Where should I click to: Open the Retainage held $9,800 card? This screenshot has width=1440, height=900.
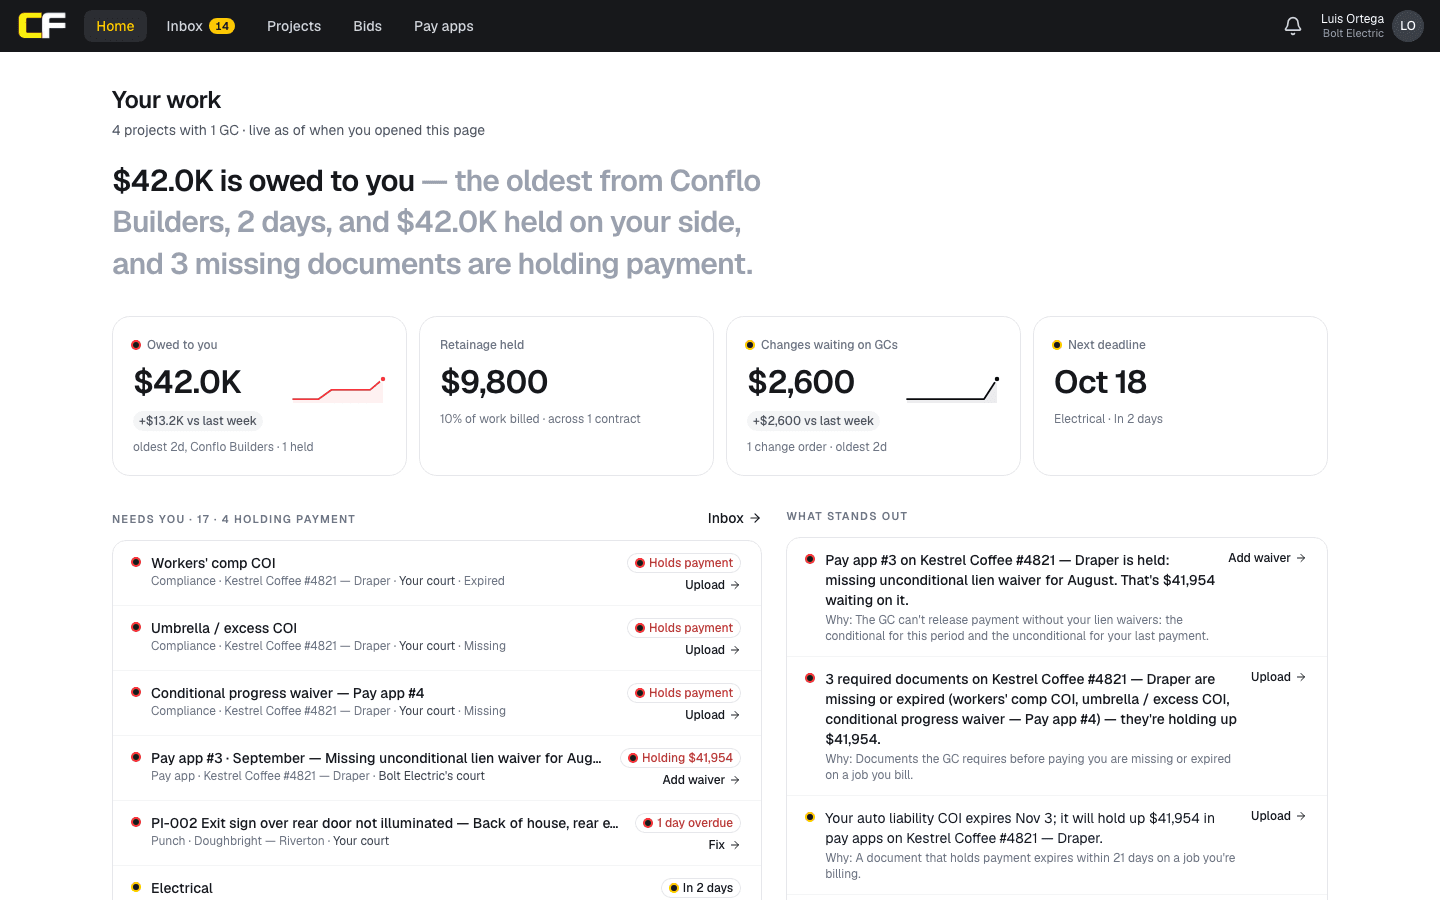566,396
